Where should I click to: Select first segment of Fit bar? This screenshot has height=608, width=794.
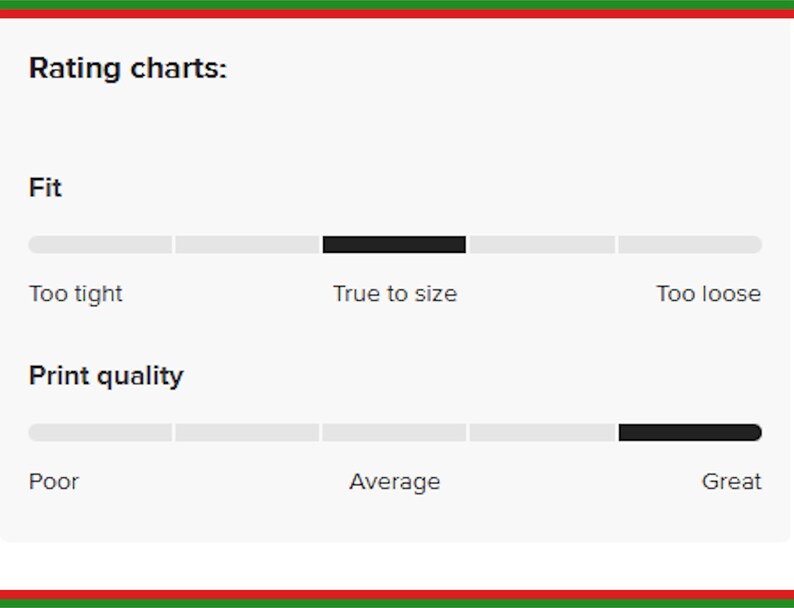100,245
